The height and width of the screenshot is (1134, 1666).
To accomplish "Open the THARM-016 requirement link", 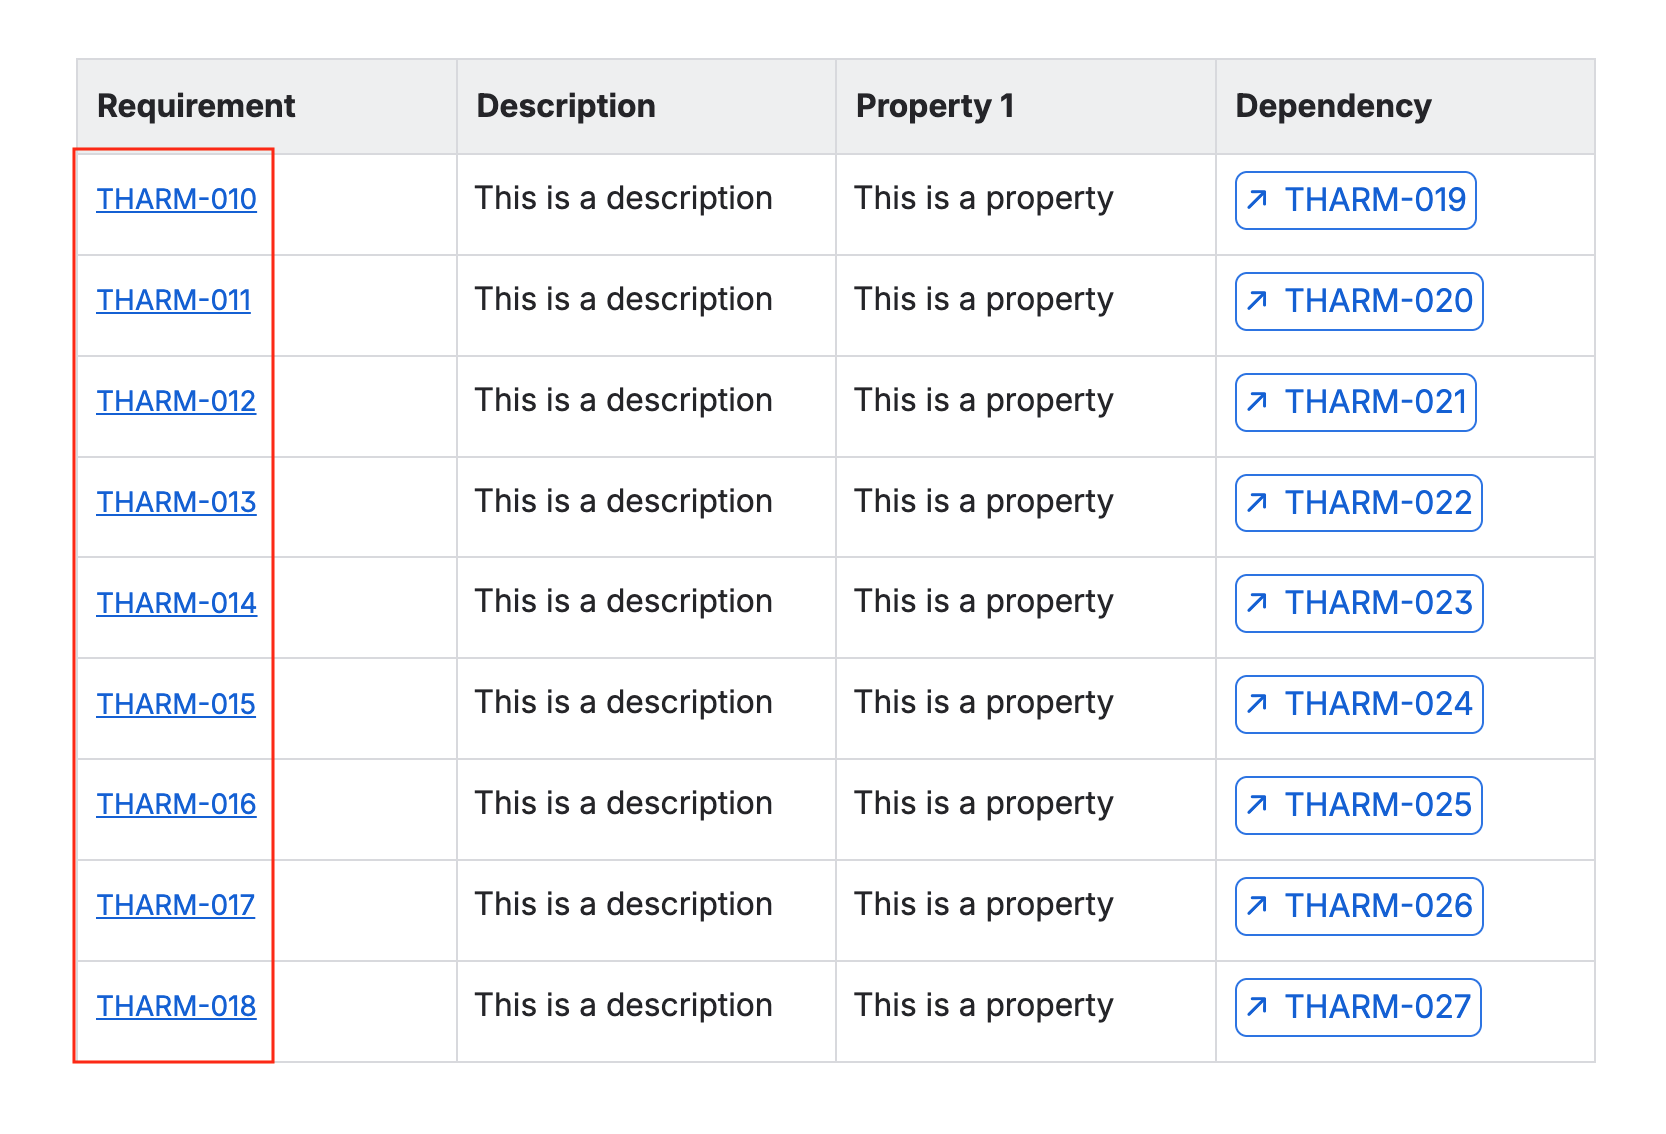I will pyautogui.click(x=176, y=805).
